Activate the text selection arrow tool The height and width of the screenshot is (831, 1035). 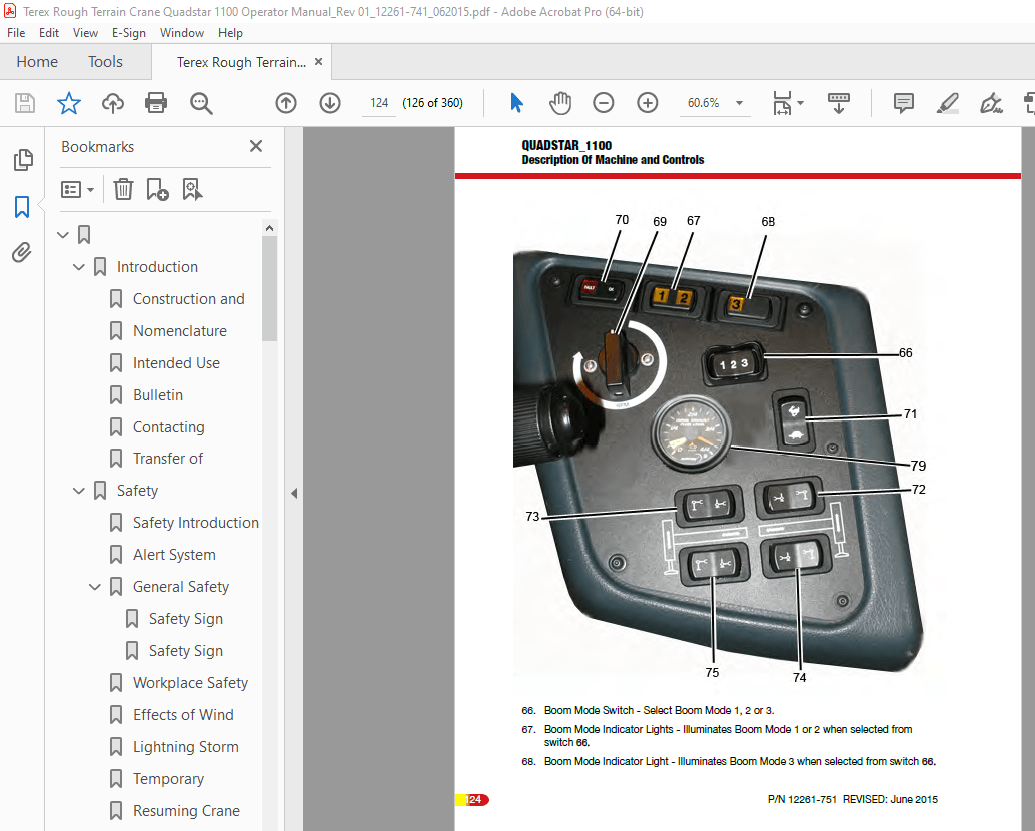(516, 103)
